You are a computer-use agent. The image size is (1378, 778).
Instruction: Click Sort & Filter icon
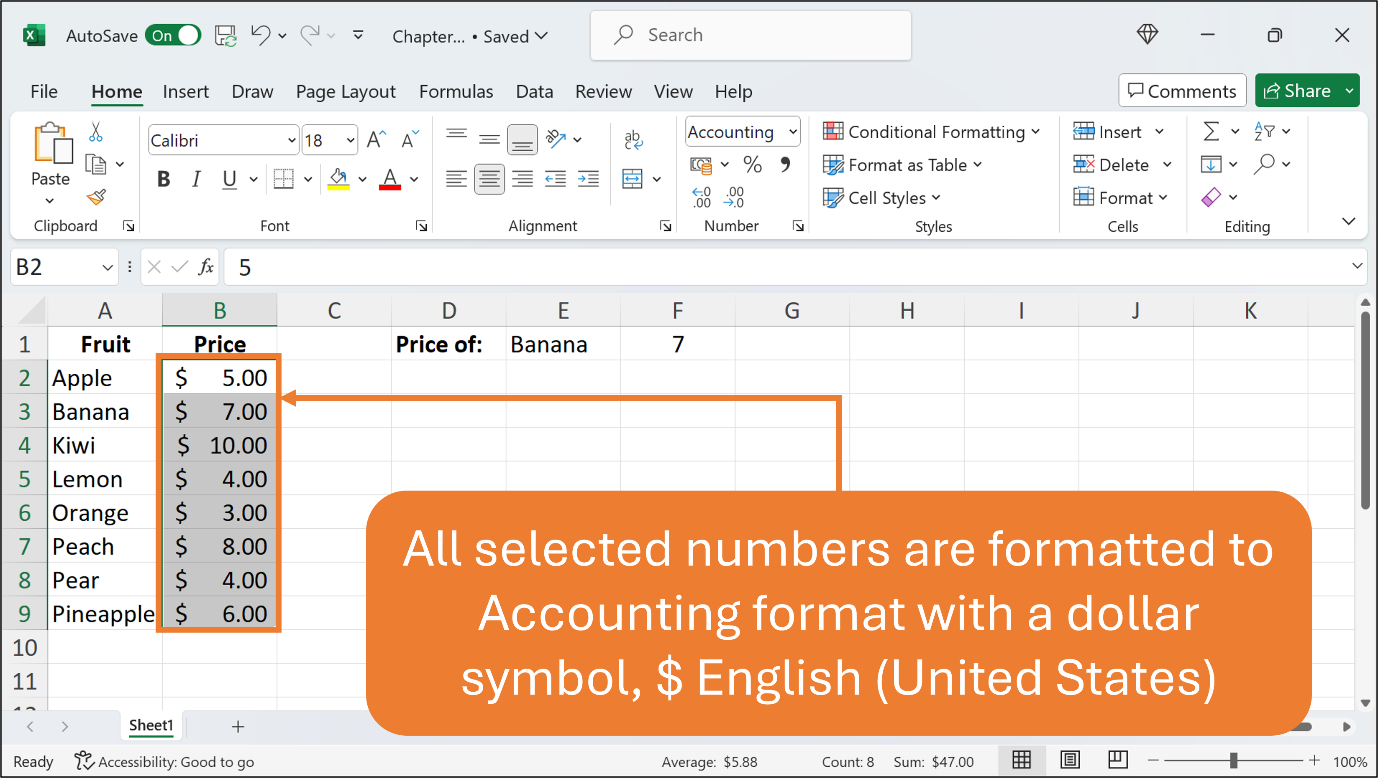tap(1264, 132)
